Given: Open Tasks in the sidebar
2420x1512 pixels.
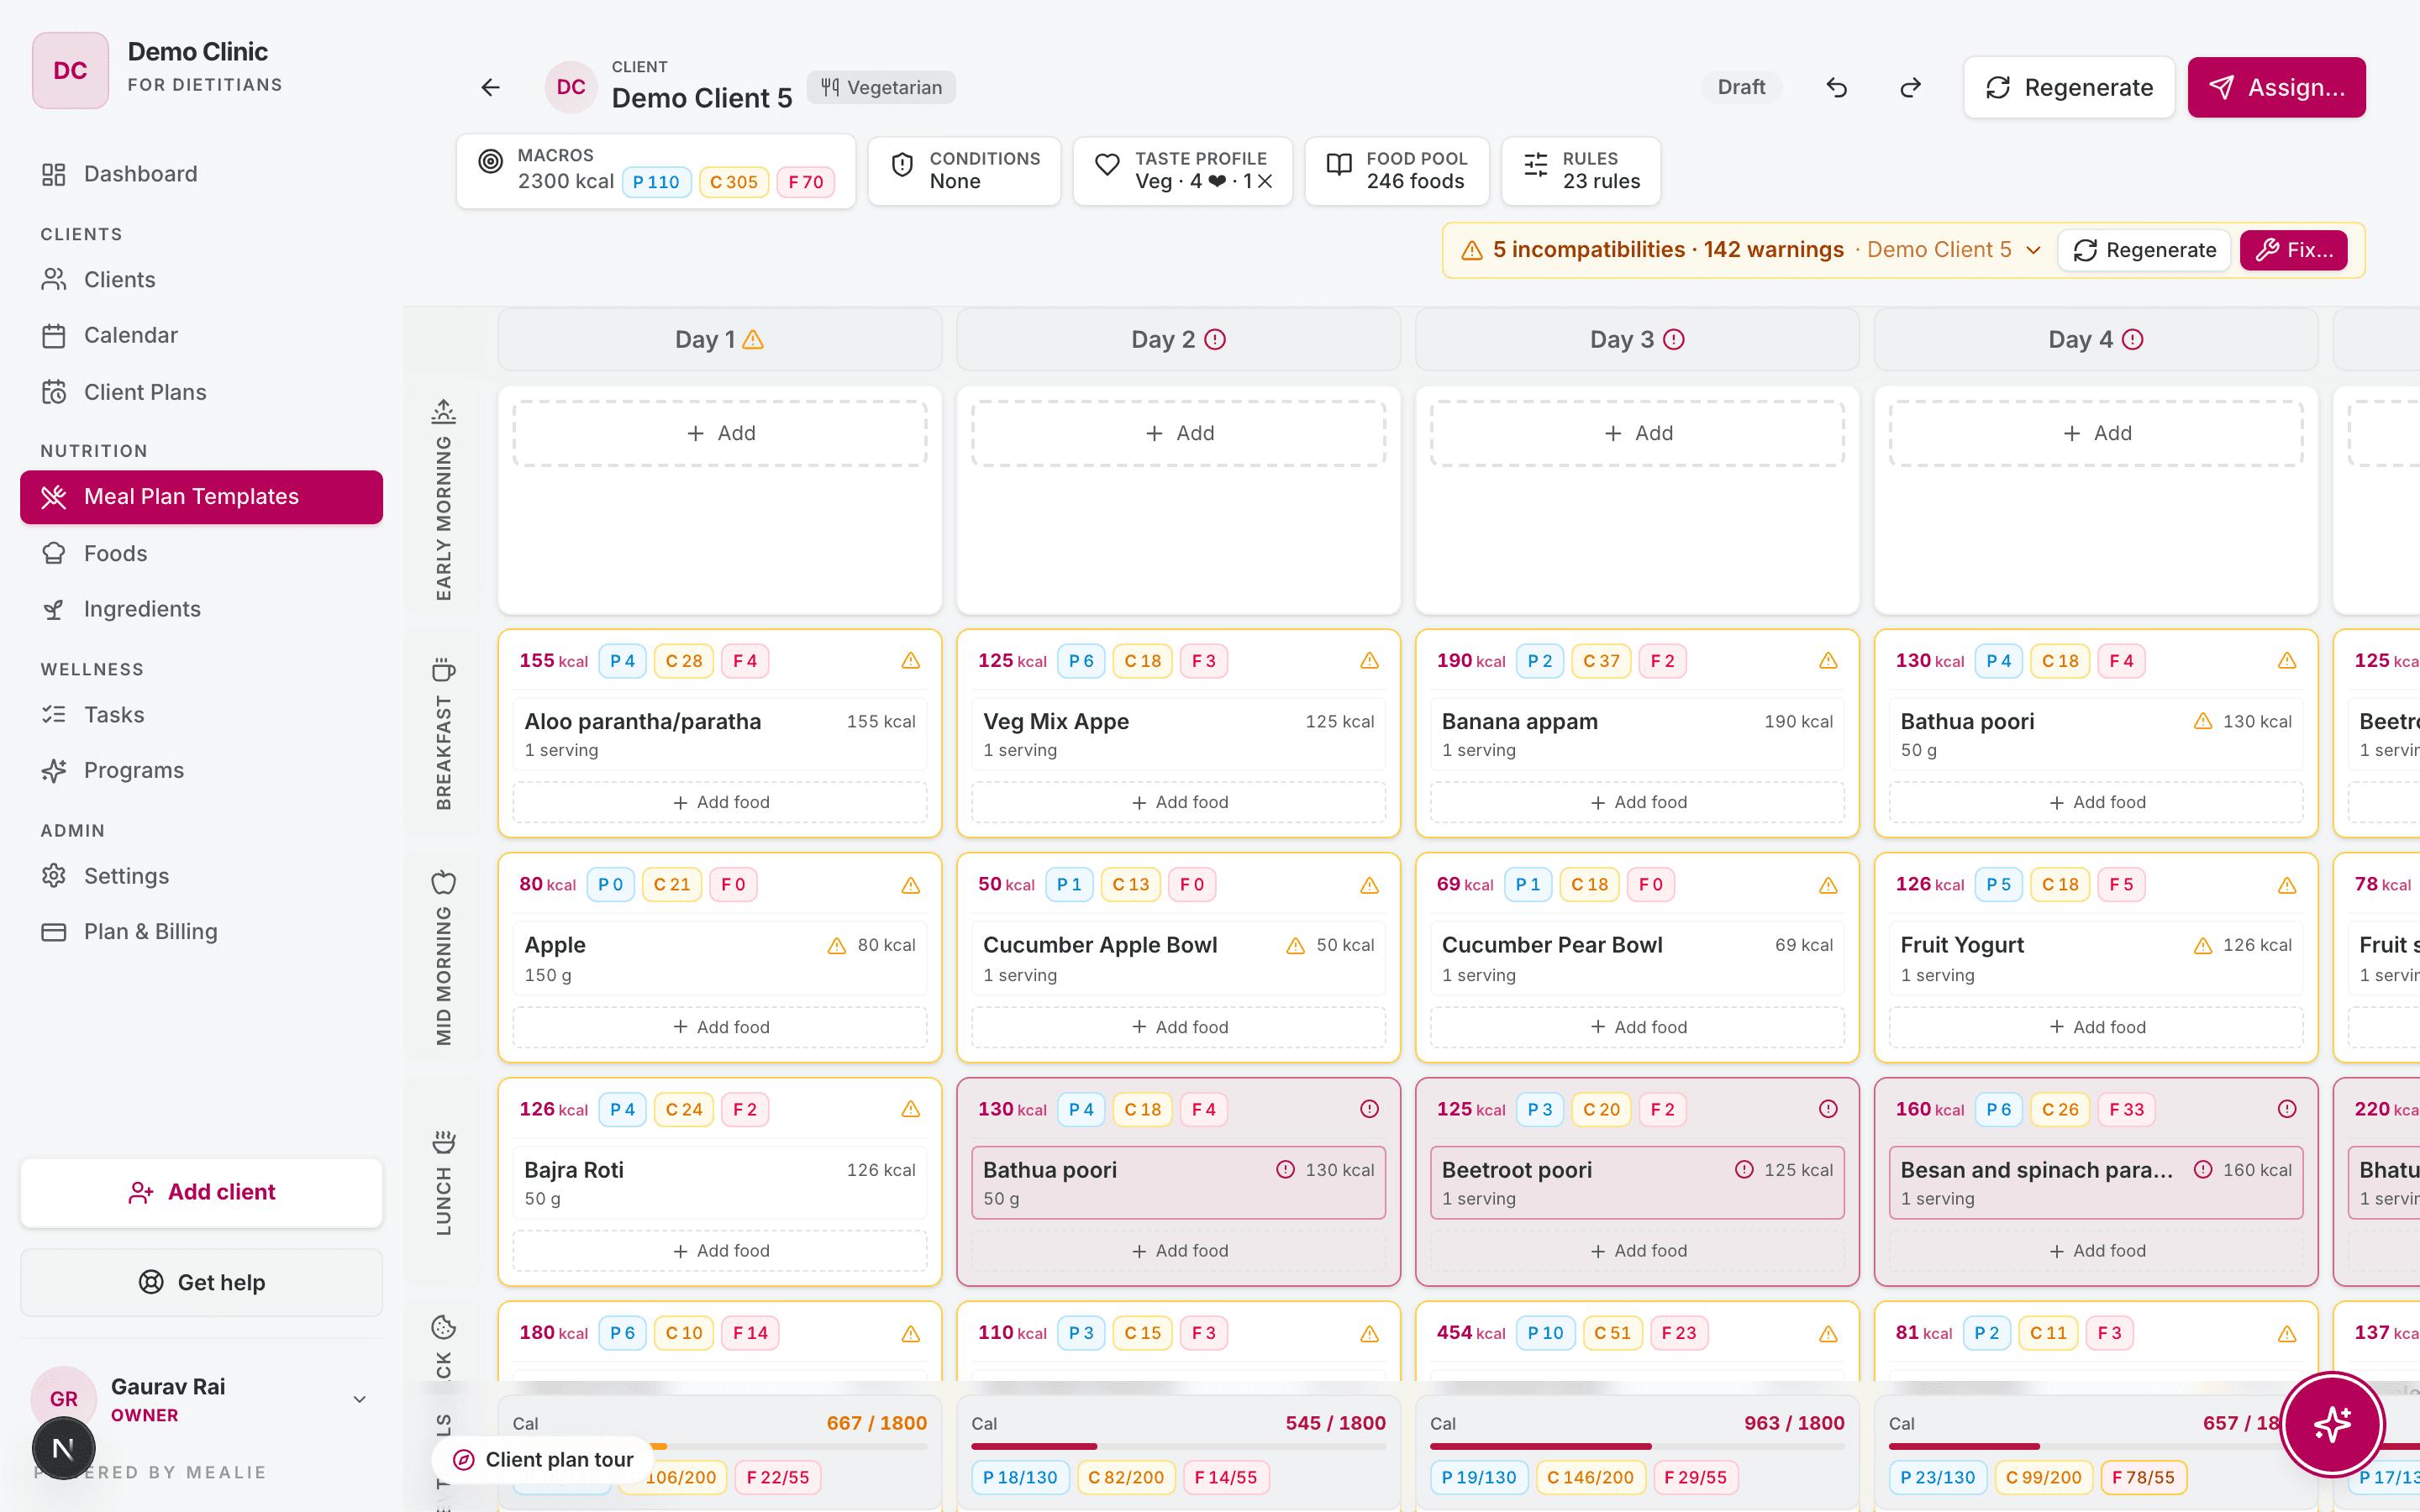Looking at the screenshot, I should (201, 715).
